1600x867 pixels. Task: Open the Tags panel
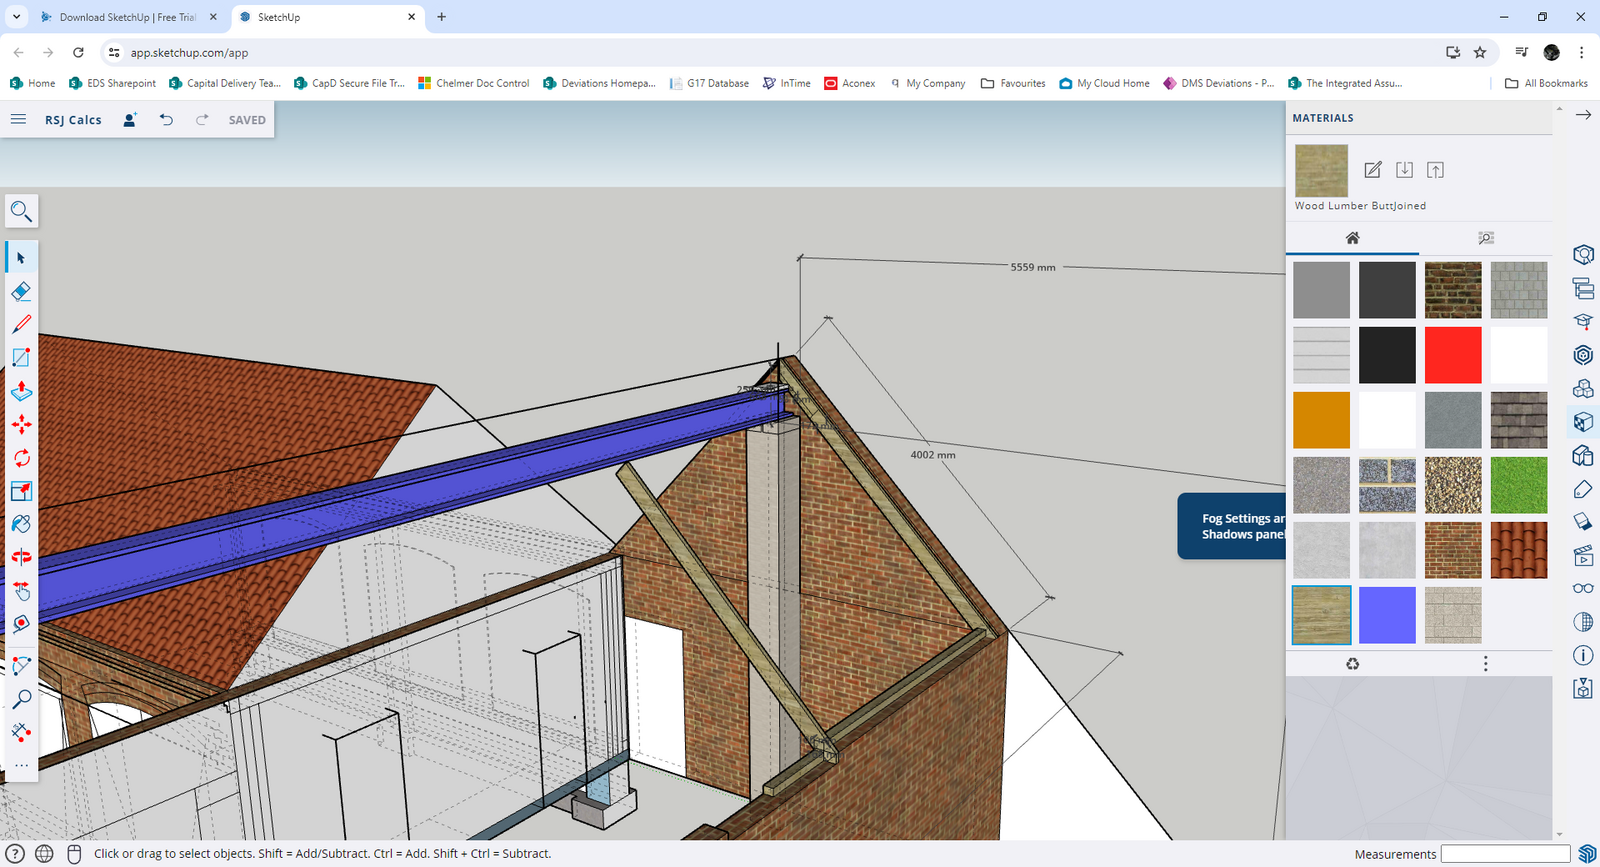(x=1583, y=489)
